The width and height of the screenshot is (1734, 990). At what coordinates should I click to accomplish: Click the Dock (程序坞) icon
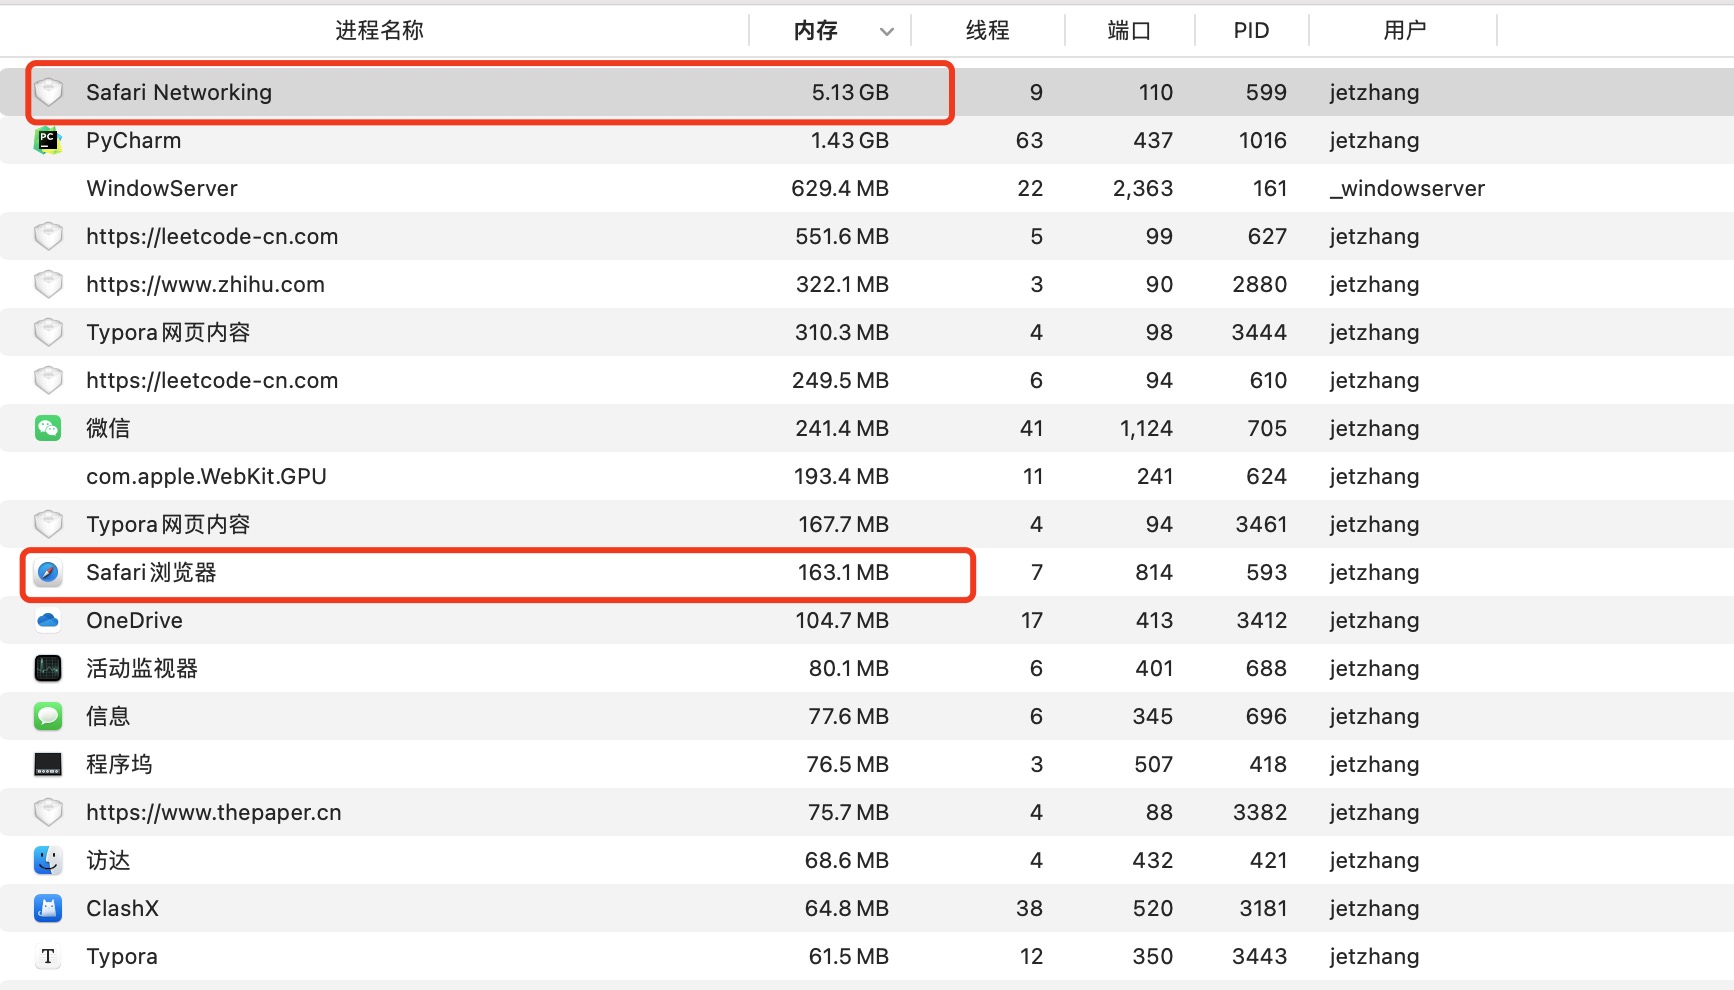point(48,764)
